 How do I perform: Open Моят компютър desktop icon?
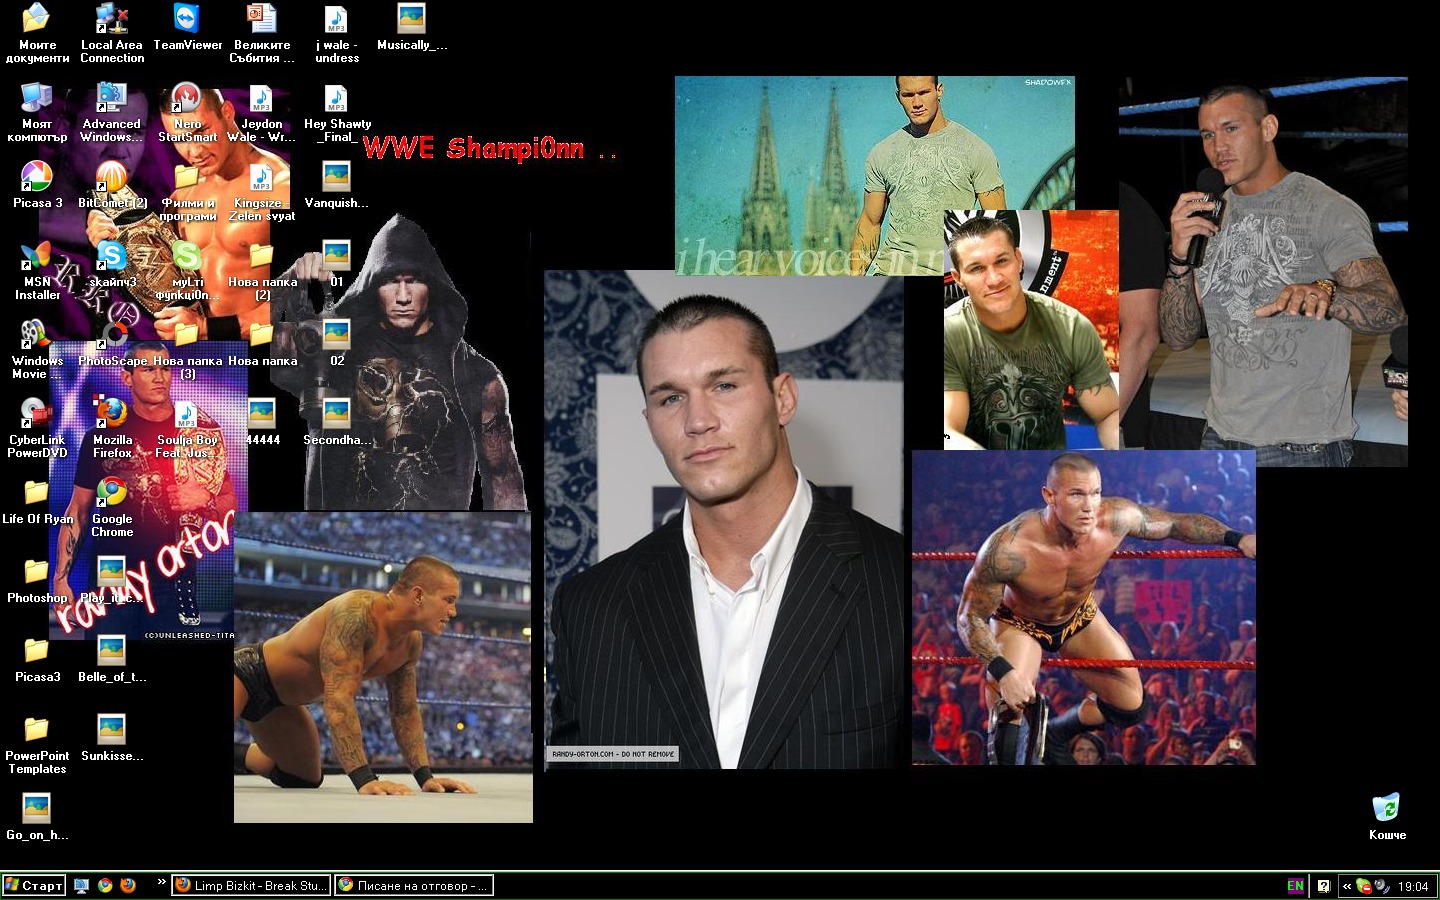37,112
